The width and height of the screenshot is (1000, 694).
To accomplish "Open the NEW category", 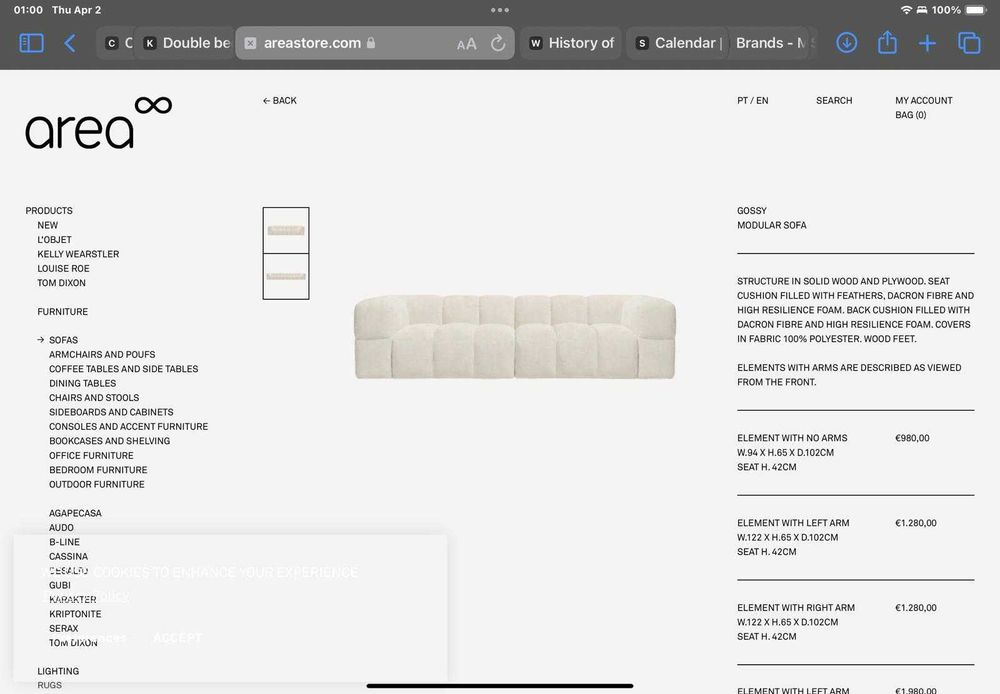I will [x=48, y=225].
